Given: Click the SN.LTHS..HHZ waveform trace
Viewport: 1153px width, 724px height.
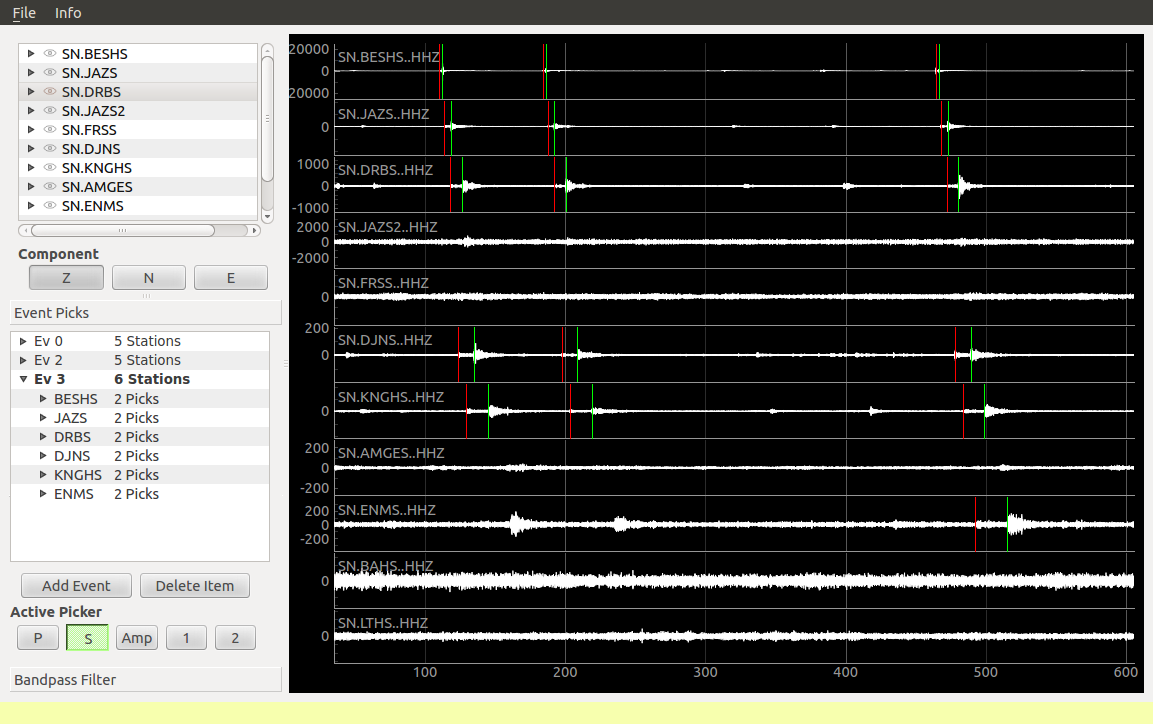Looking at the screenshot, I should tap(734, 637).
